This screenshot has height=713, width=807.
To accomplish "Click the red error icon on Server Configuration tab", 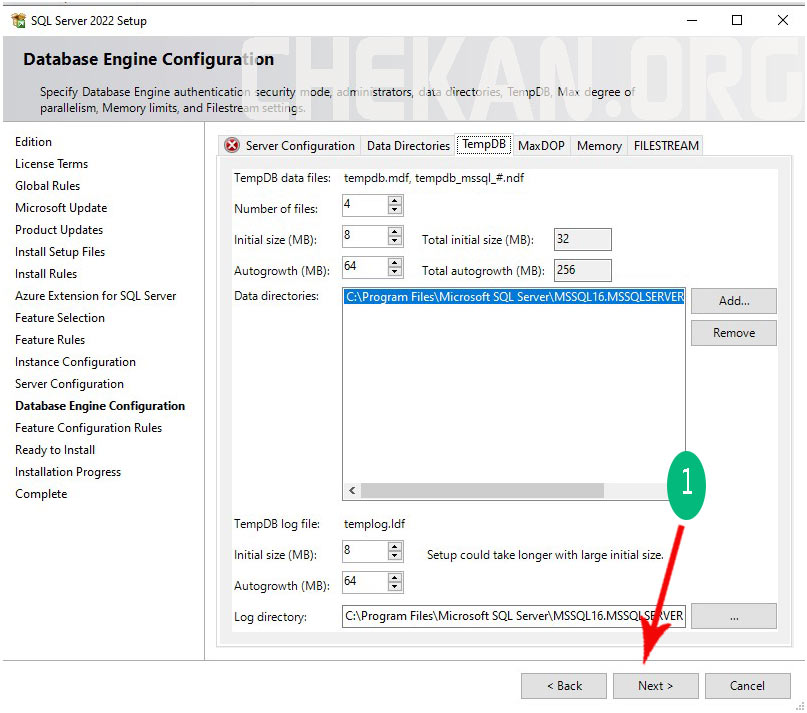I will tap(232, 146).
